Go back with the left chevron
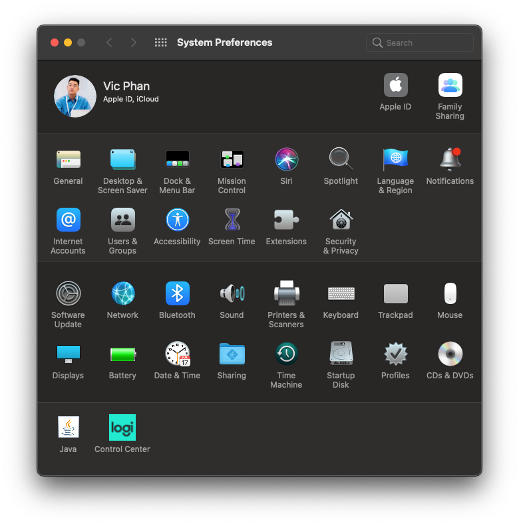Screen dimensions: 519x525 tap(109, 43)
